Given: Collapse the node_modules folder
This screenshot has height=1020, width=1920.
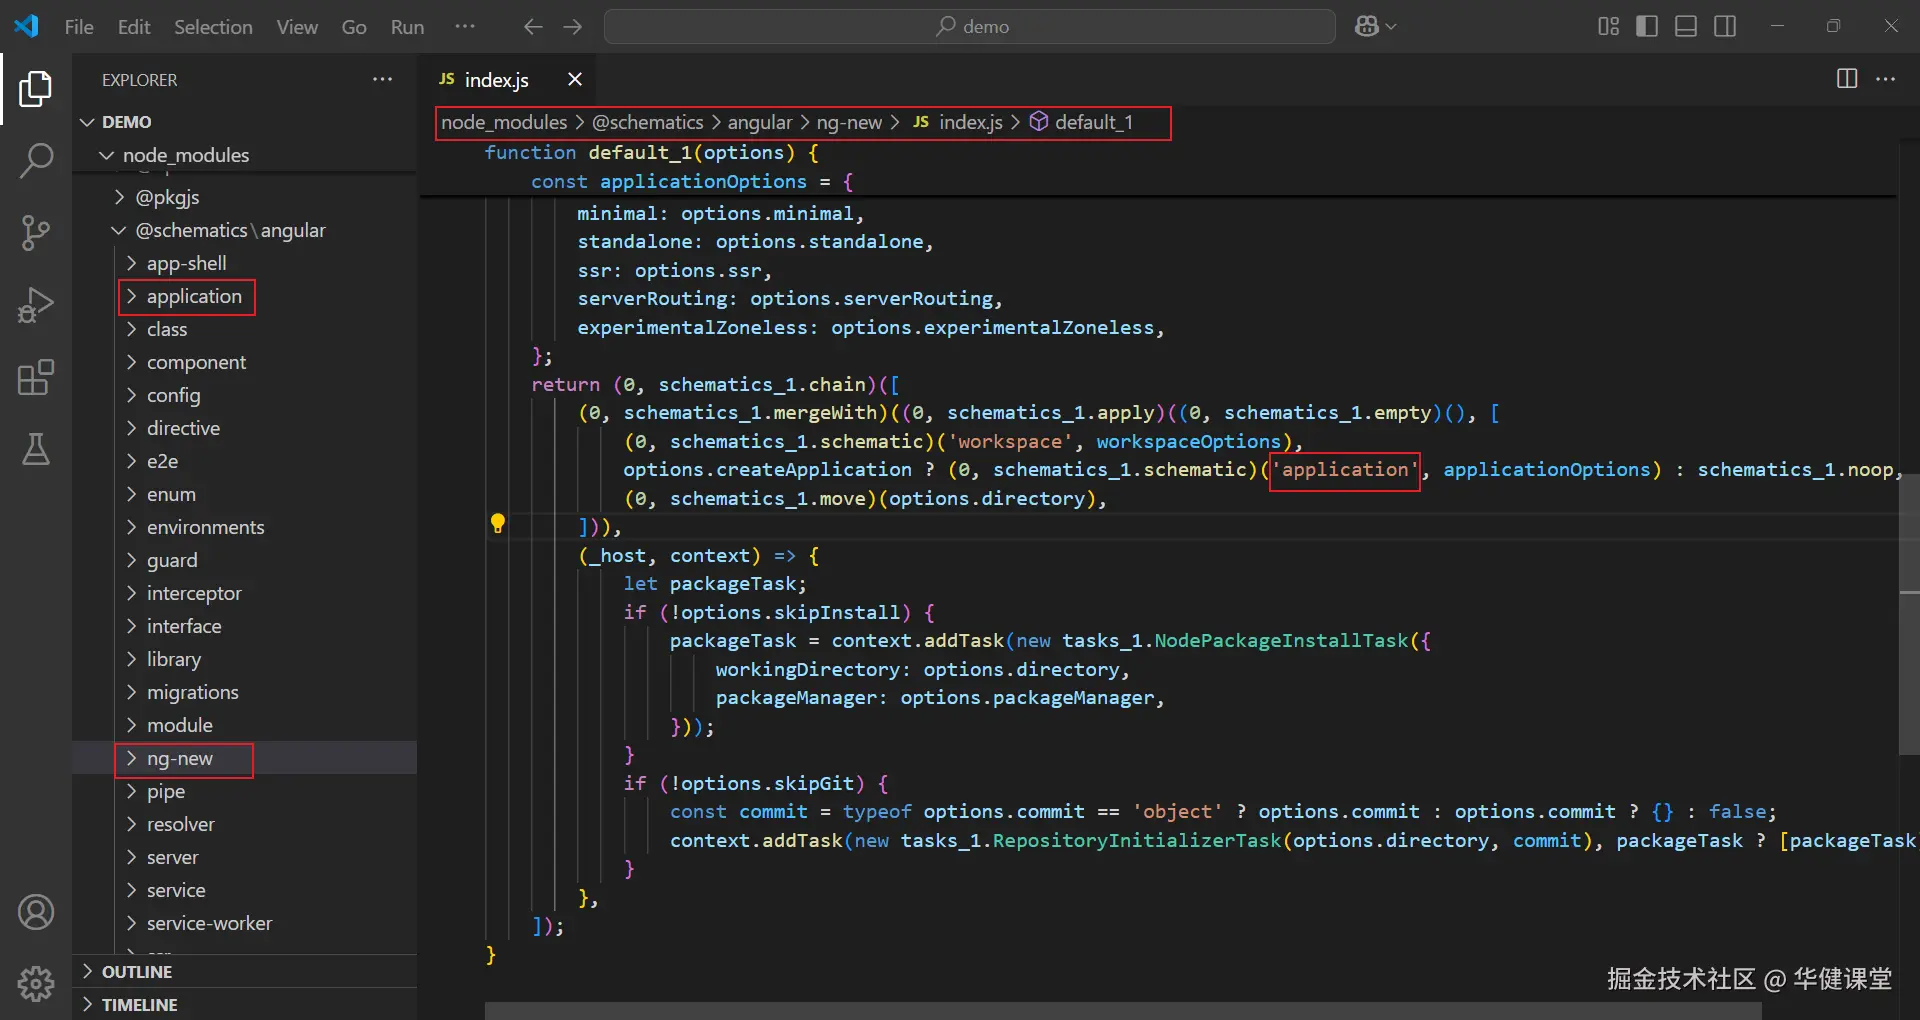Looking at the screenshot, I should (185, 155).
